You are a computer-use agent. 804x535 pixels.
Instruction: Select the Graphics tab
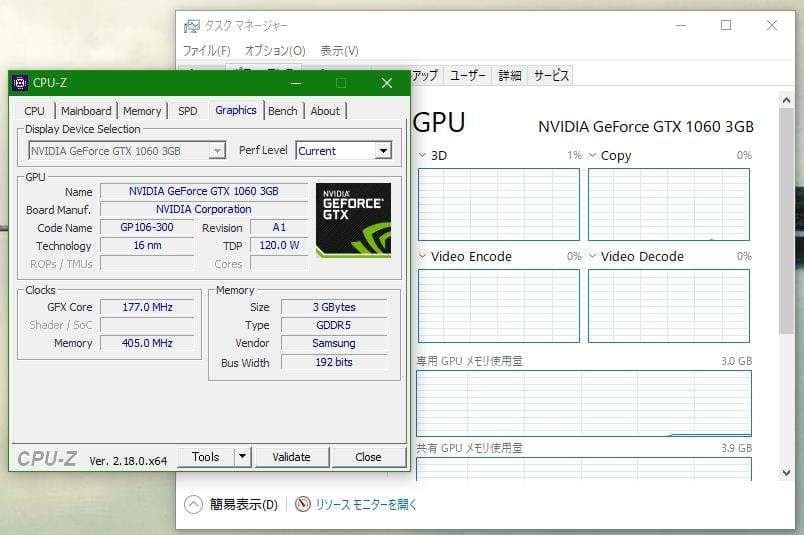pos(236,110)
